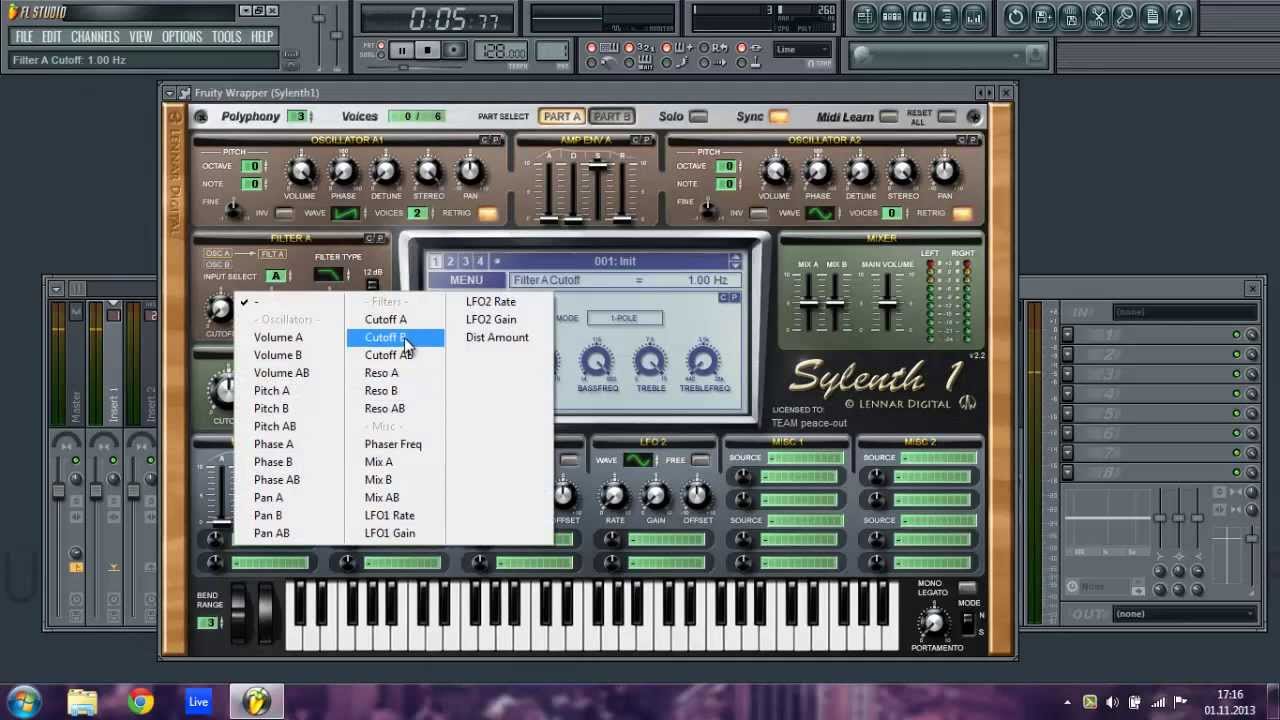Click the Sylenth1 display MENU button
This screenshot has height=720, width=1280.
pyautogui.click(x=466, y=281)
